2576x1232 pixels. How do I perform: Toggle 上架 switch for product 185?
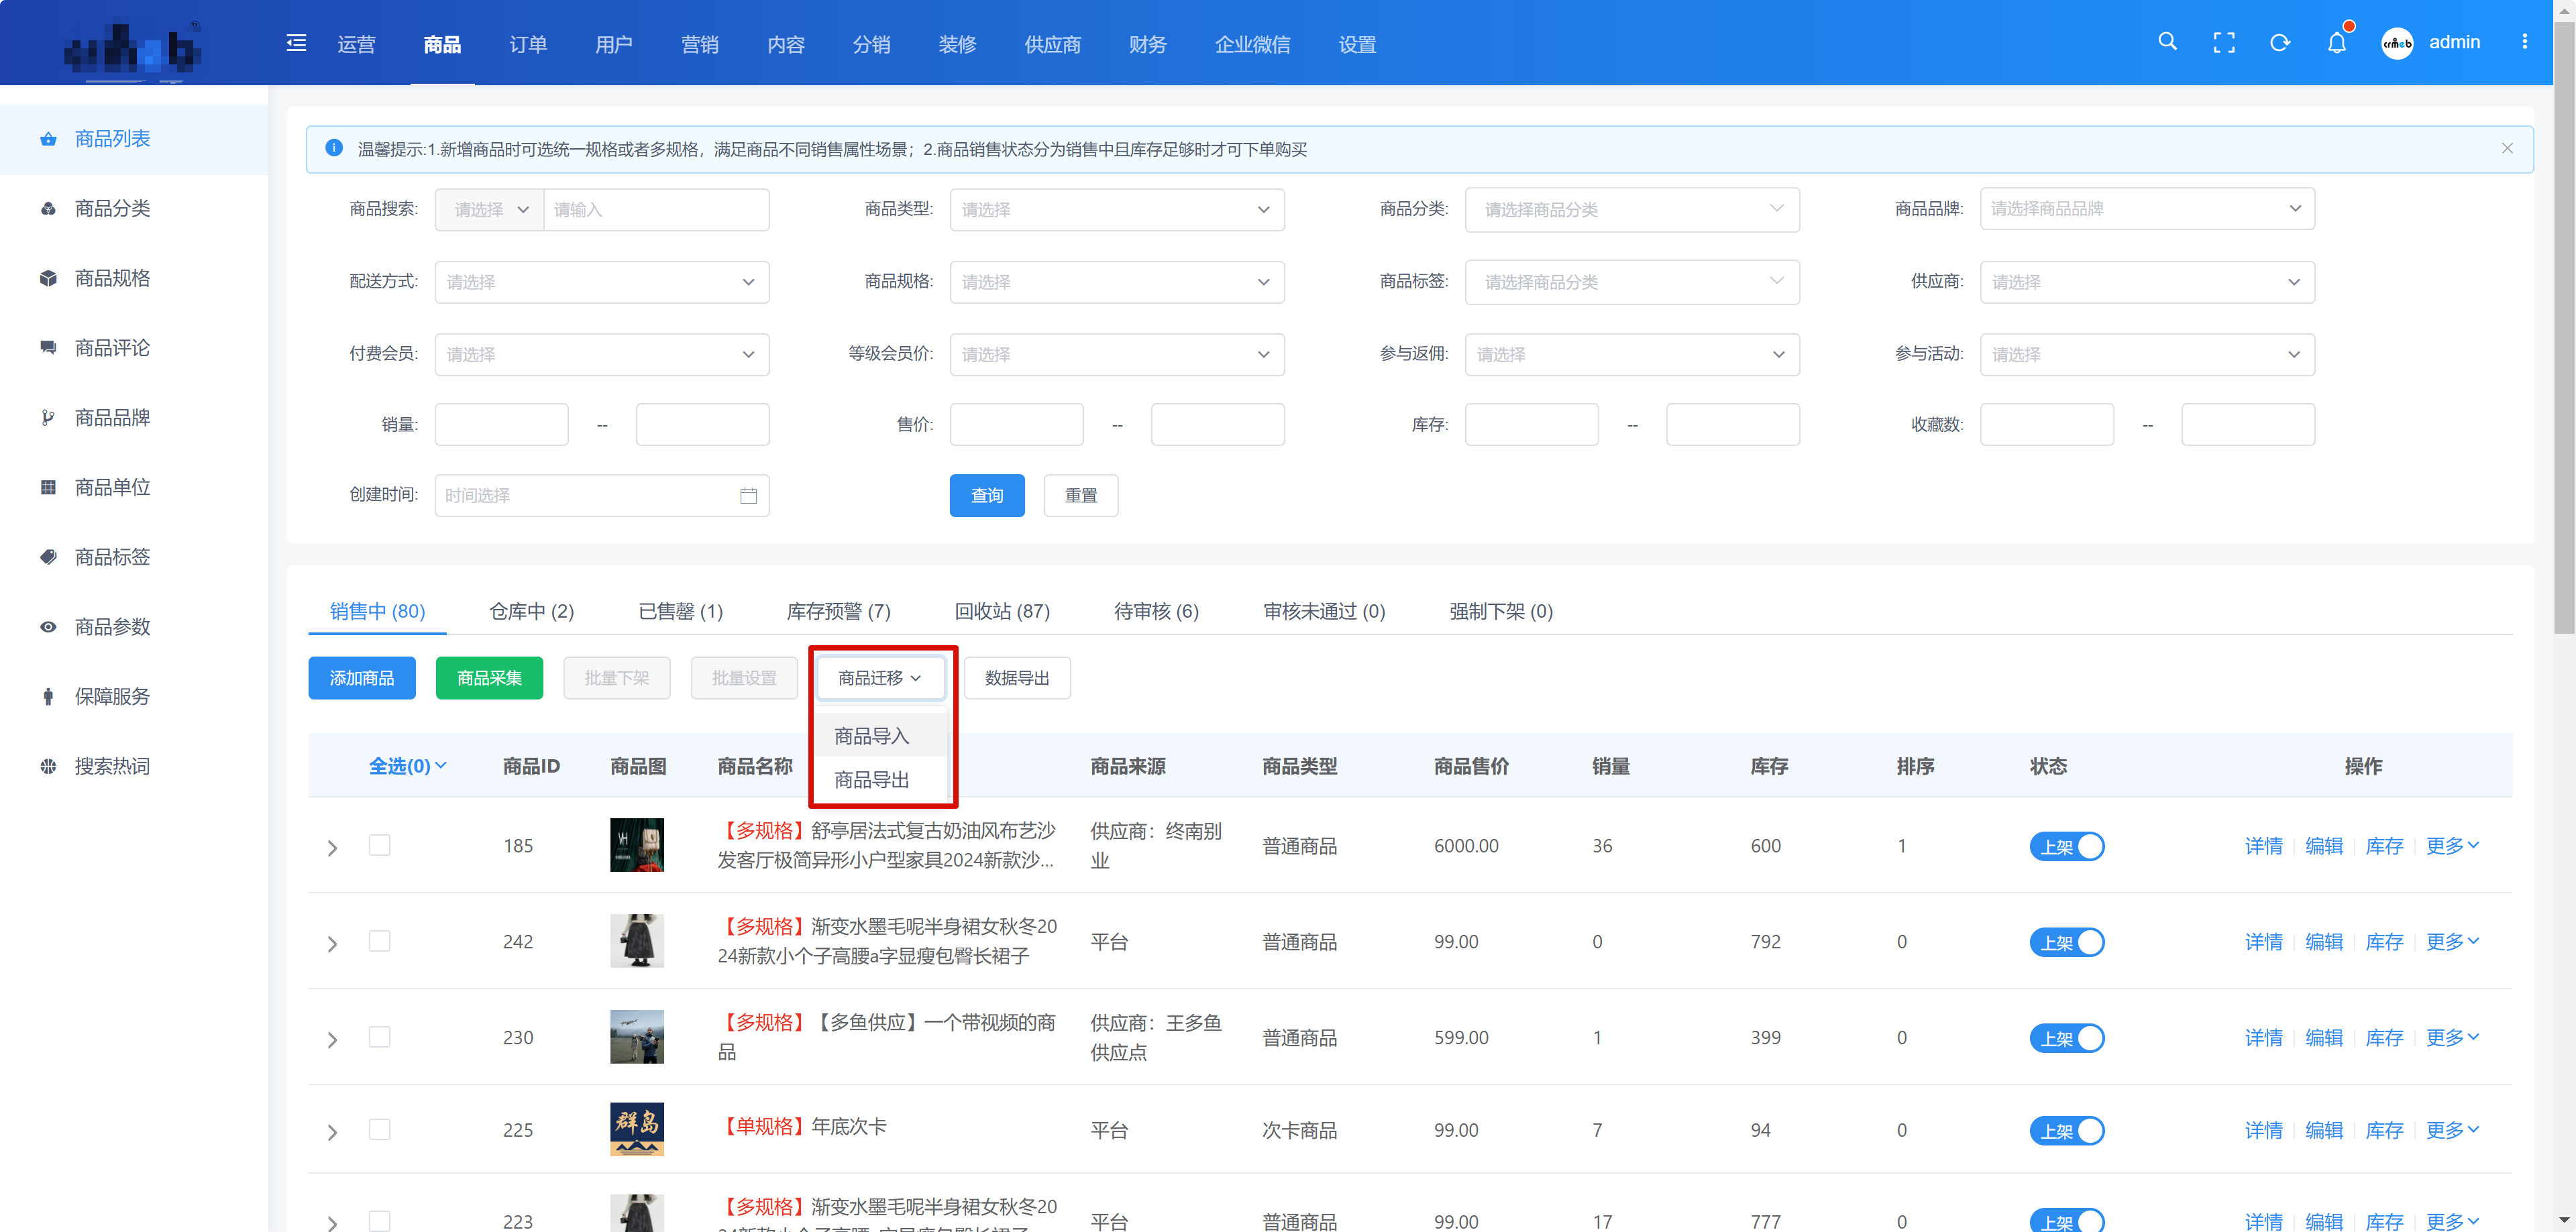(x=2066, y=846)
